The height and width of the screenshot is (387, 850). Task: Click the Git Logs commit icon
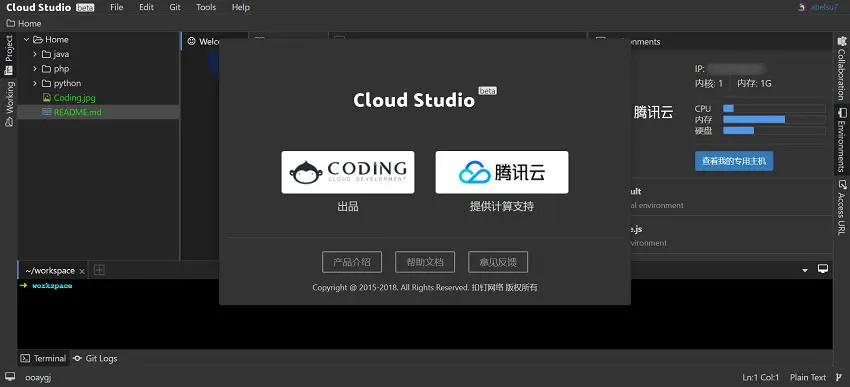tap(78, 358)
